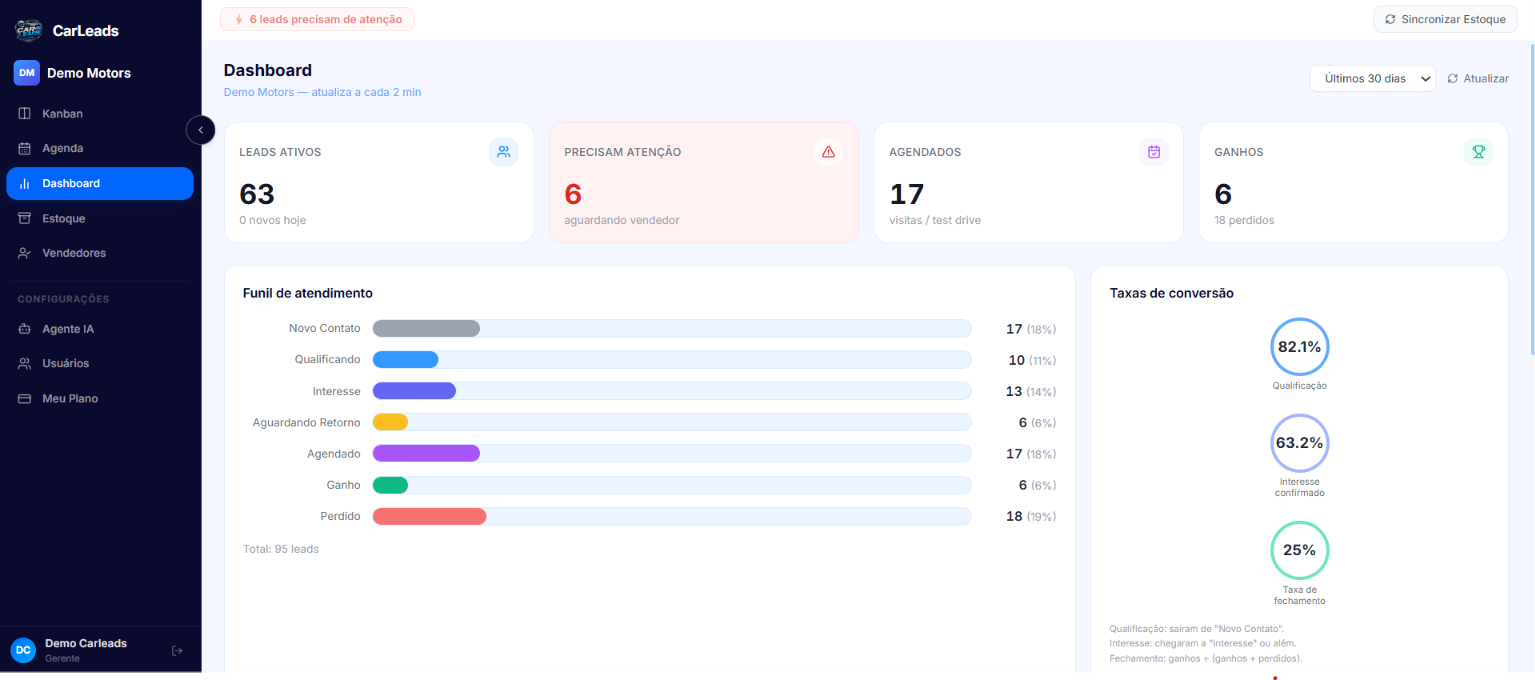Open Meu Plano page
The image size is (1535, 680).
tap(100, 398)
